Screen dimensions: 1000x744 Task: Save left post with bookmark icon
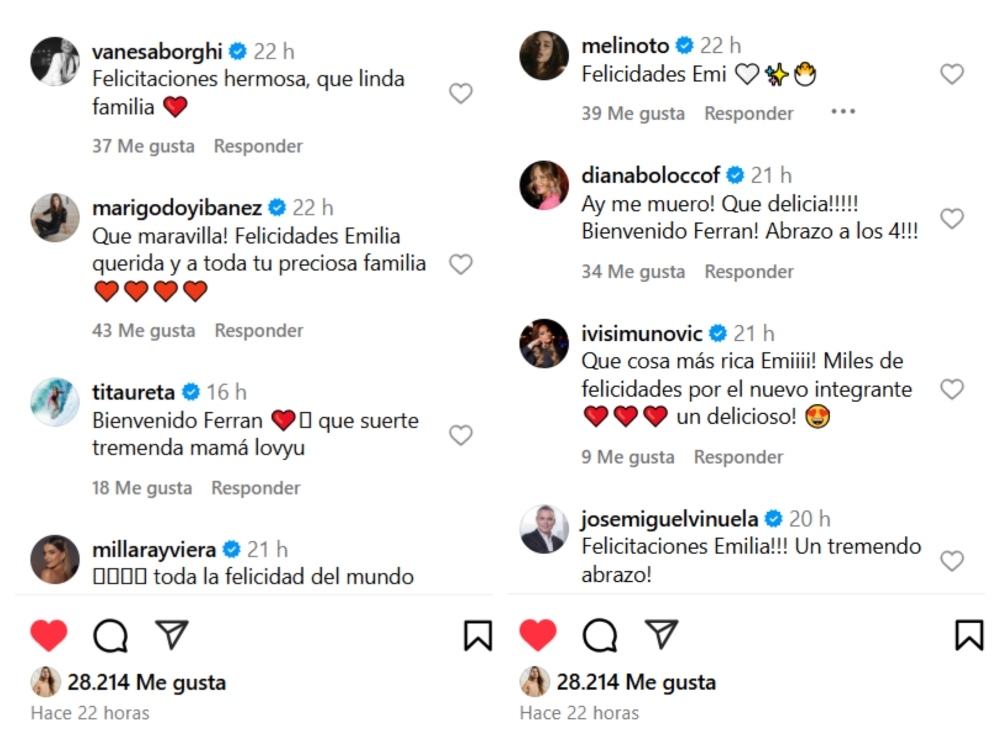pos(478,635)
